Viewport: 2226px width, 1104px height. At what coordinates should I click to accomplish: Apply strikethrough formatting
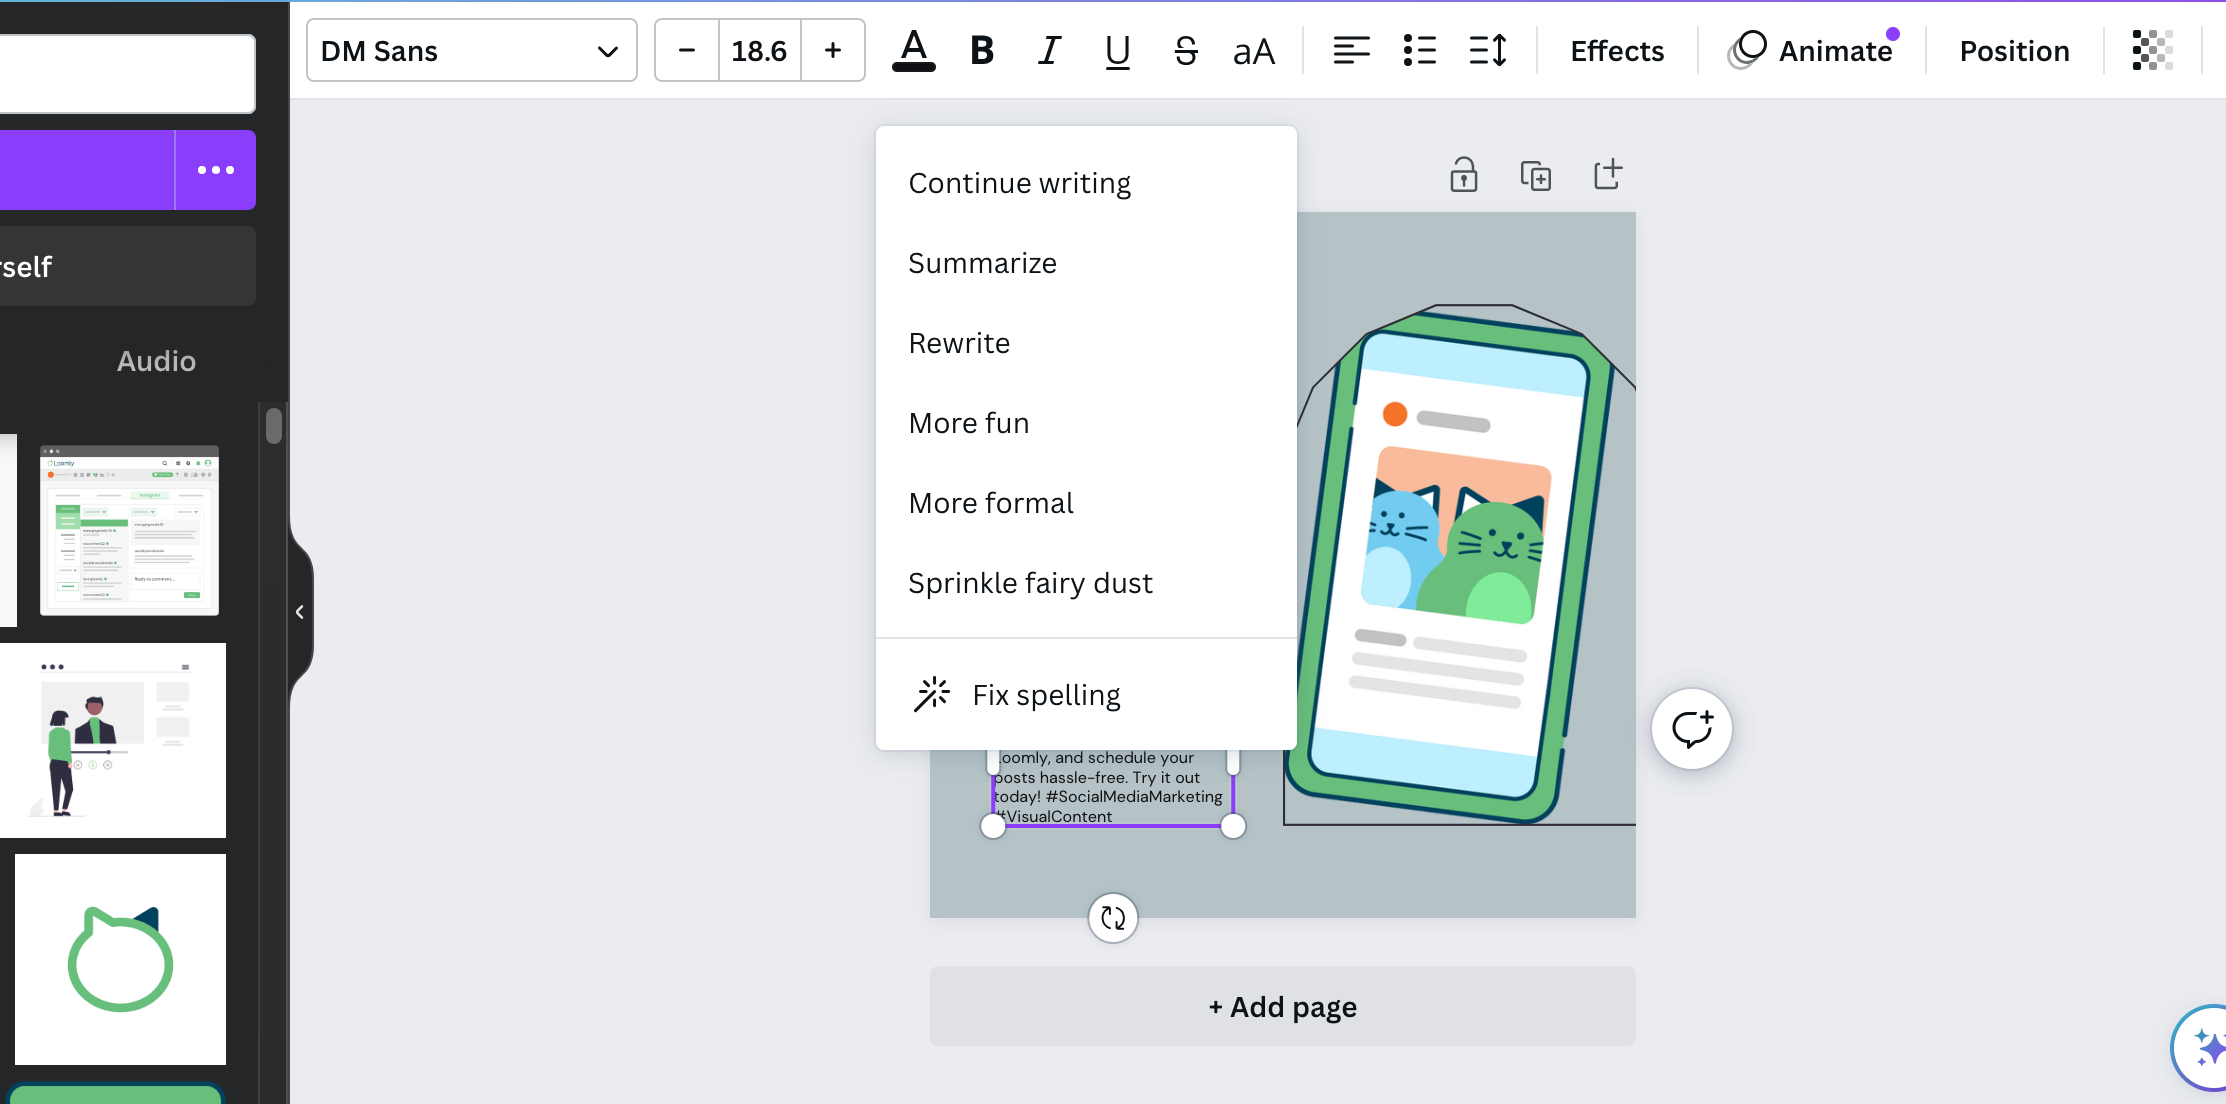click(1184, 50)
